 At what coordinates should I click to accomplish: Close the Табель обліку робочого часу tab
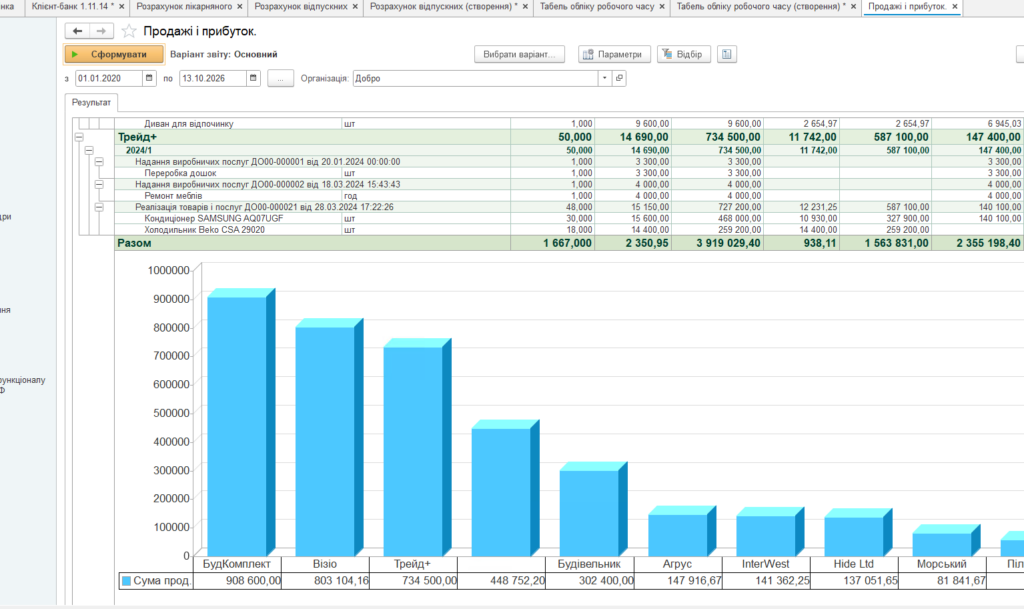(x=662, y=7)
